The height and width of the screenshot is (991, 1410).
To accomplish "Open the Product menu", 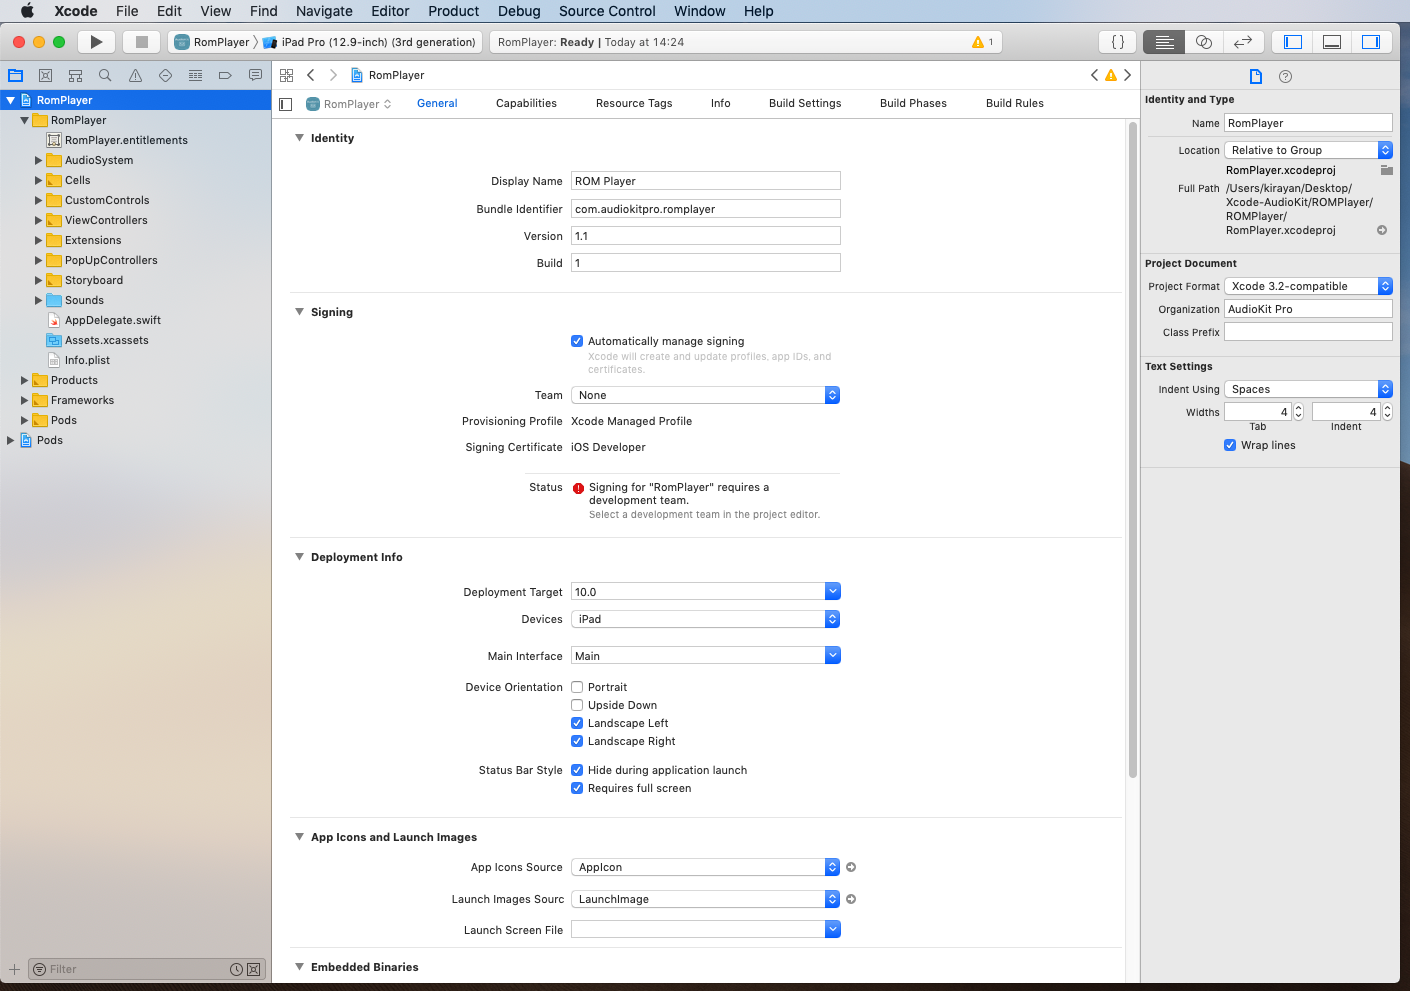I will (454, 11).
